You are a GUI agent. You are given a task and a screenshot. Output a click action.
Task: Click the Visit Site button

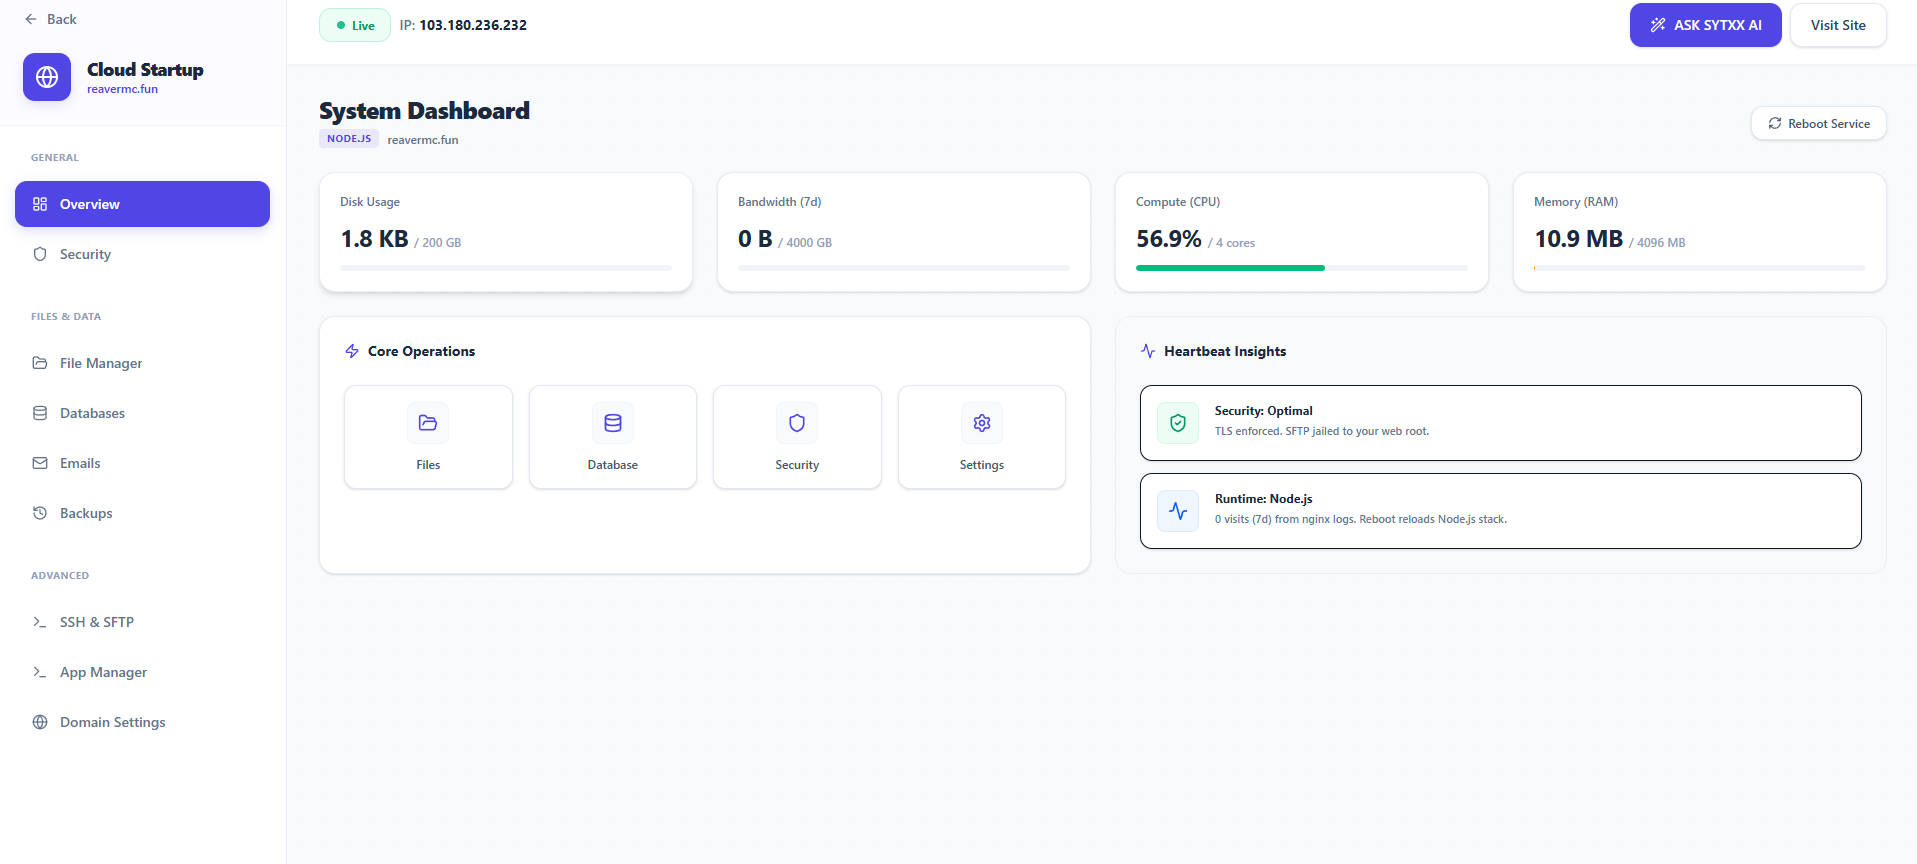pyautogui.click(x=1838, y=25)
